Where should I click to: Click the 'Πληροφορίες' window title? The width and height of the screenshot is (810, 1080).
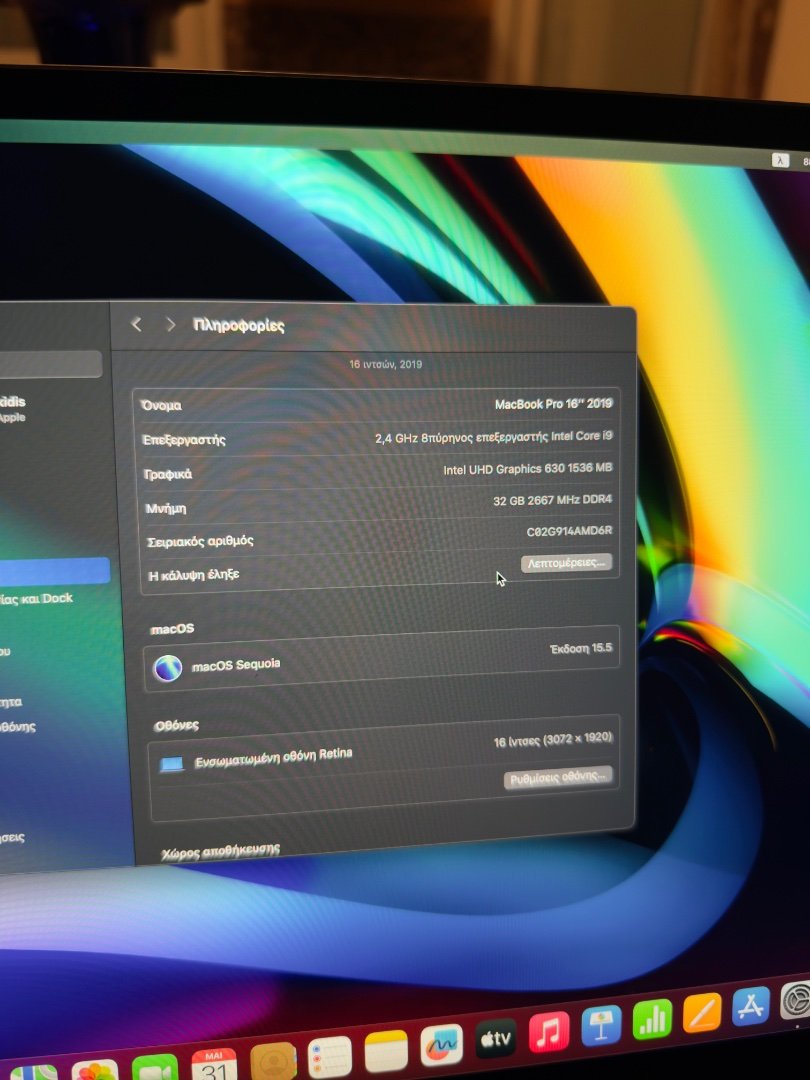click(x=238, y=325)
